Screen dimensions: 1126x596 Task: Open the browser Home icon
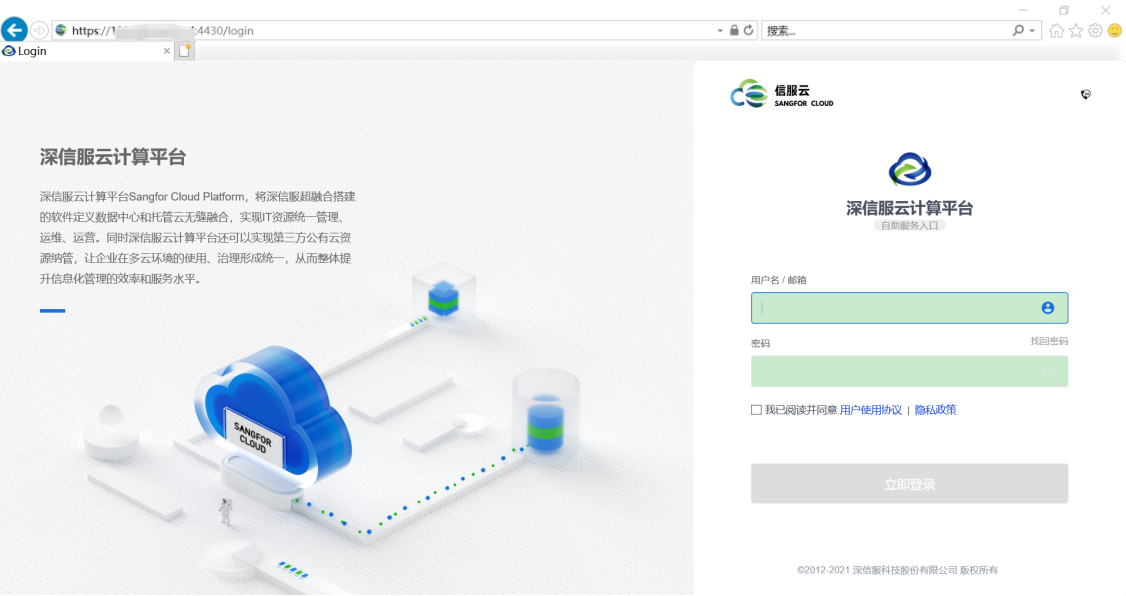coord(1056,30)
